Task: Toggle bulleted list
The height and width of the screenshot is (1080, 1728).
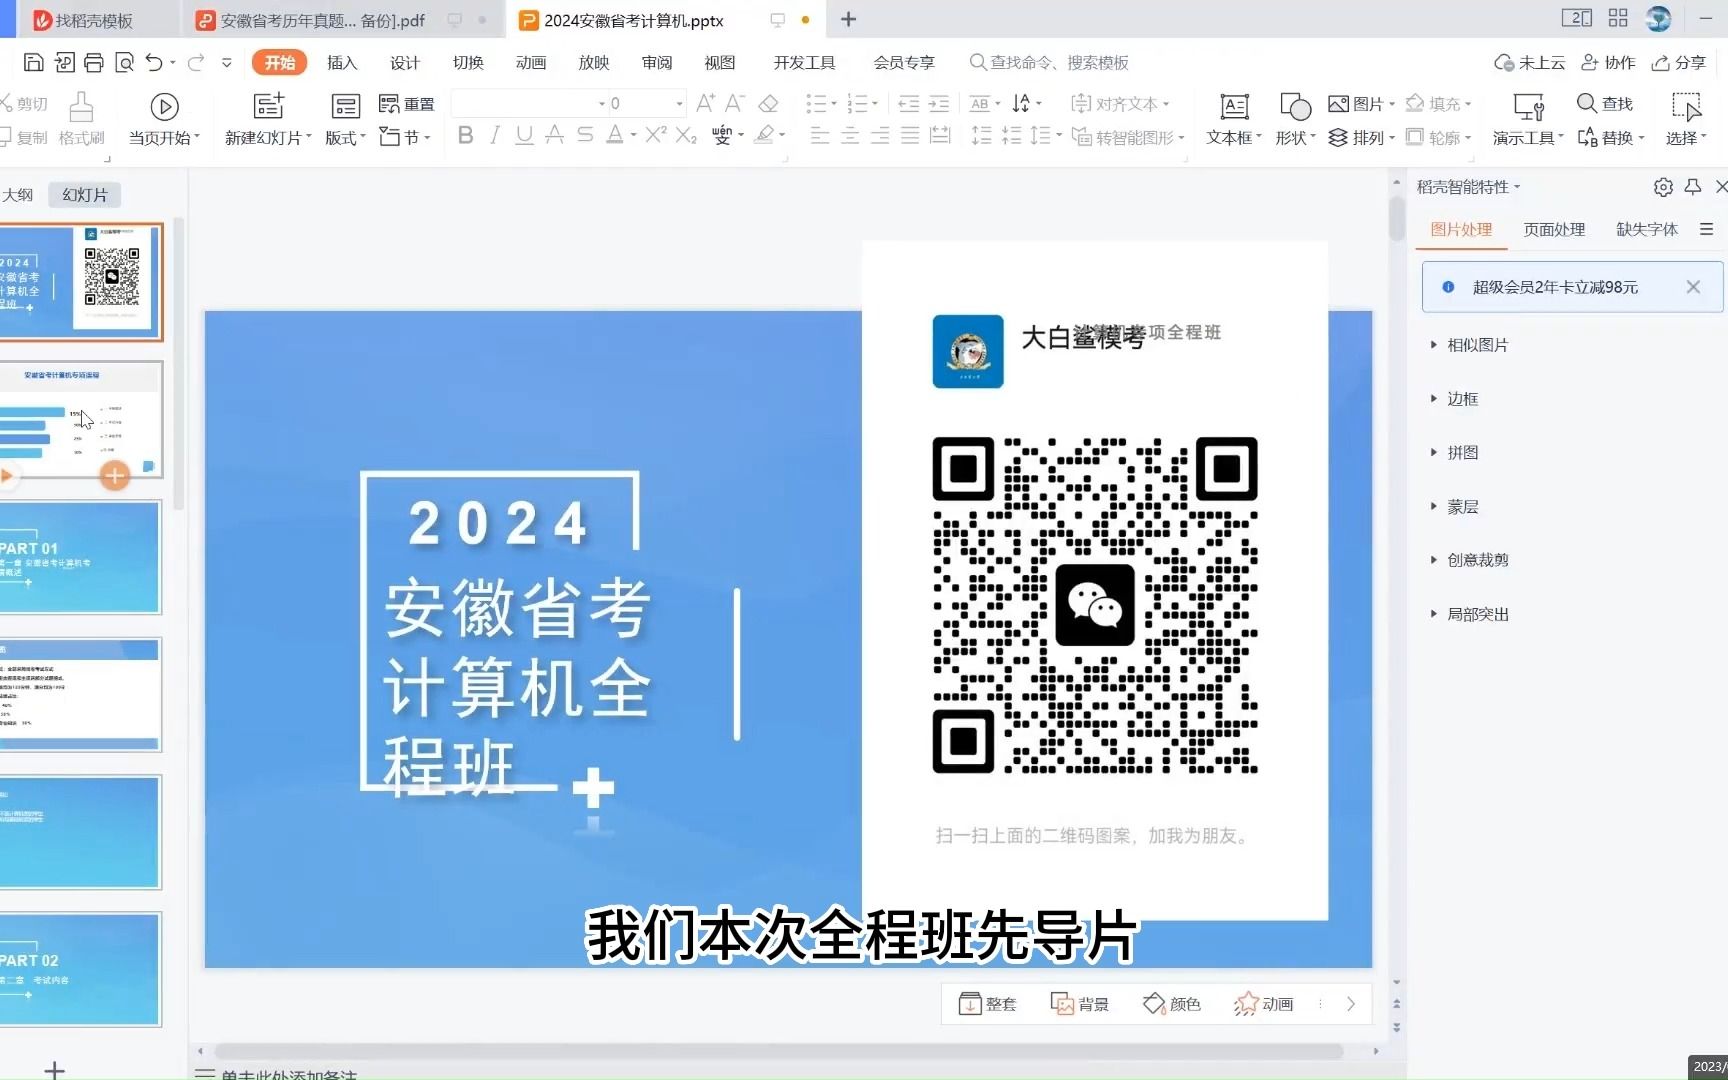Action: click(817, 103)
